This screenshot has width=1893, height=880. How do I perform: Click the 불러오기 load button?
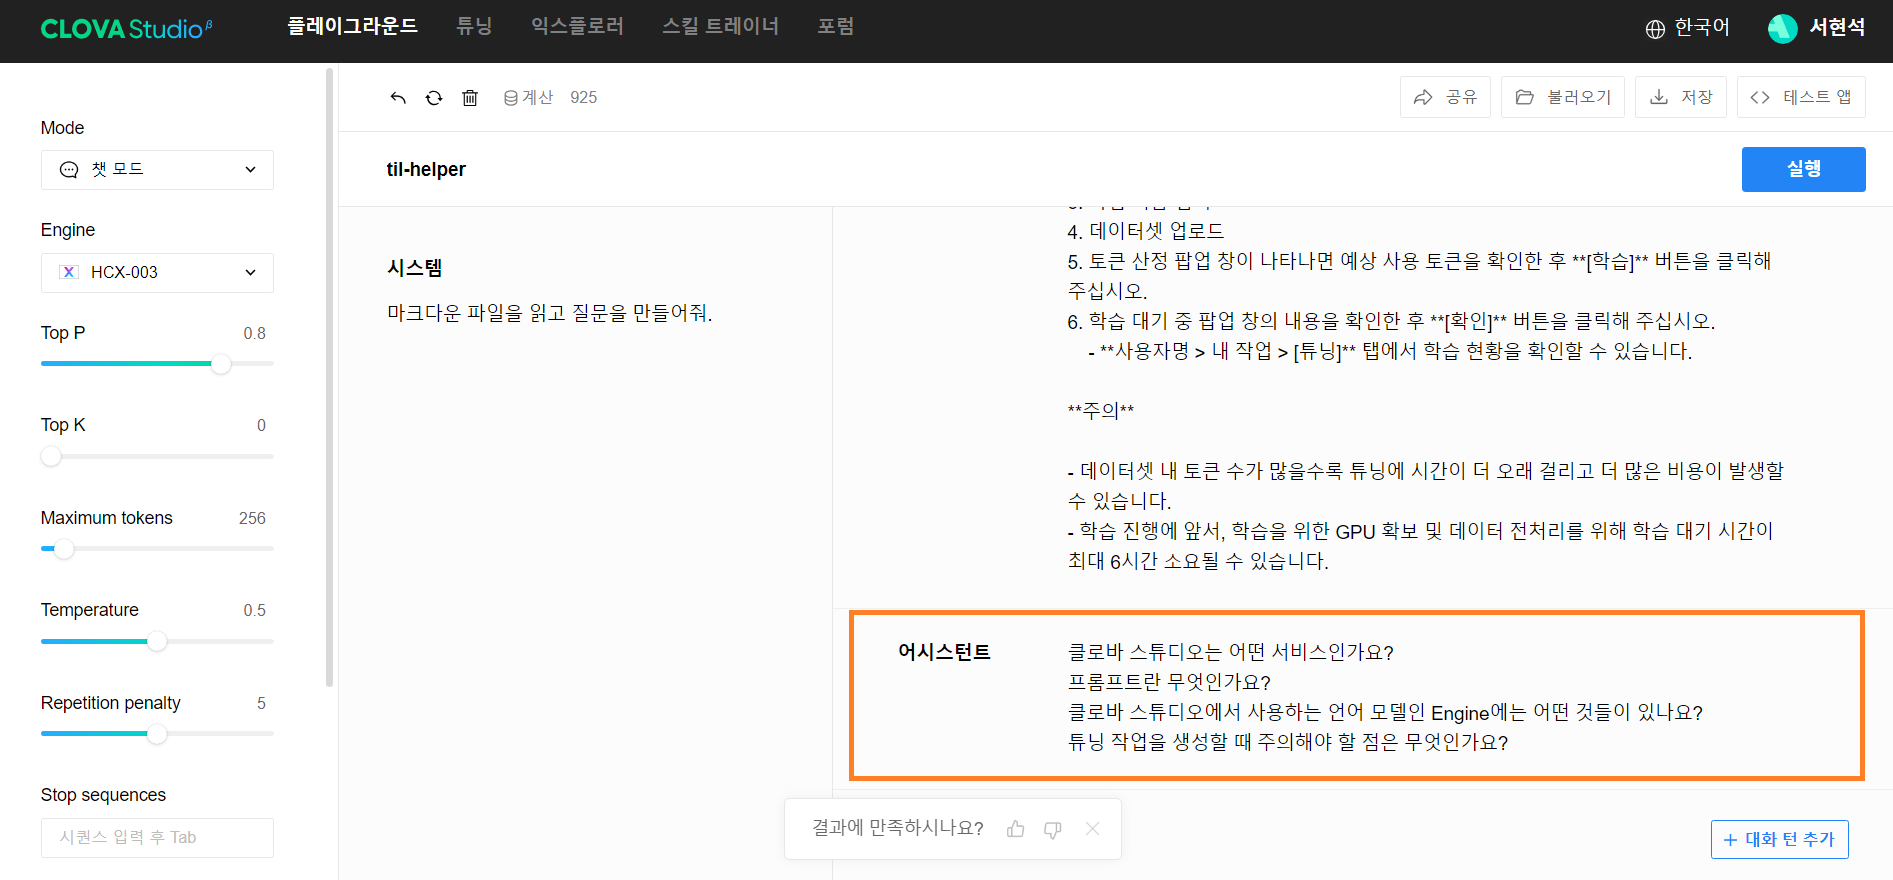click(1563, 97)
